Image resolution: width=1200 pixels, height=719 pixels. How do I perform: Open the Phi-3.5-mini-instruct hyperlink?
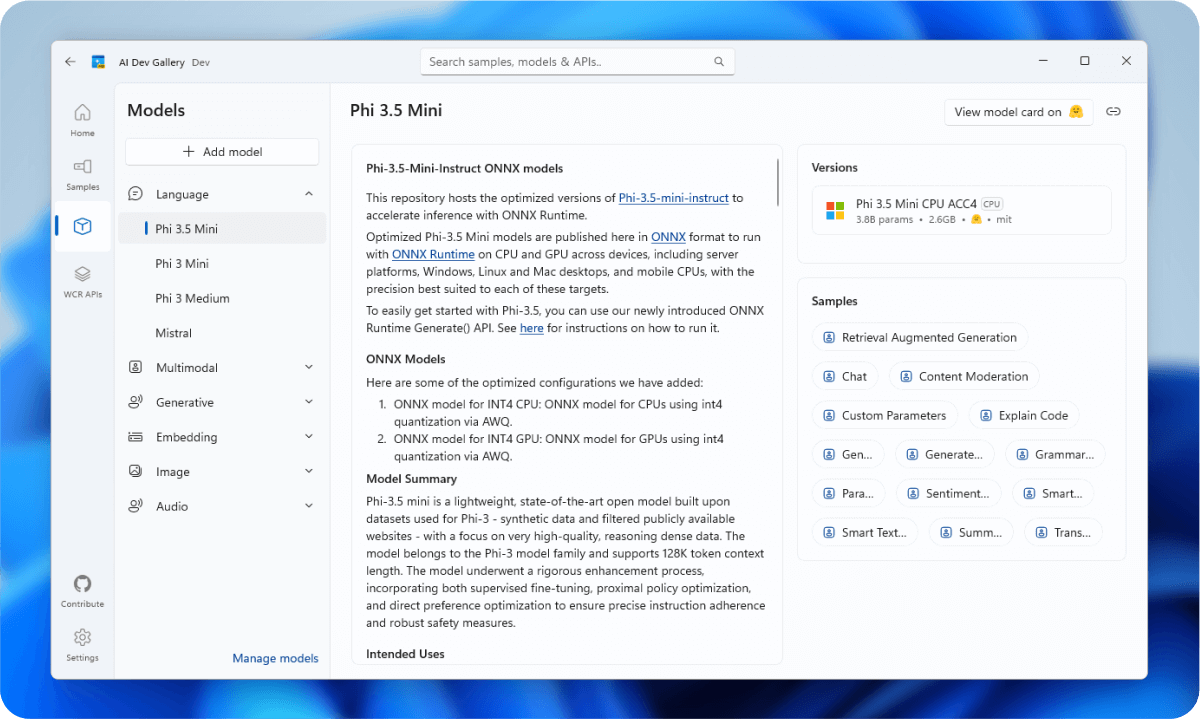click(673, 198)
